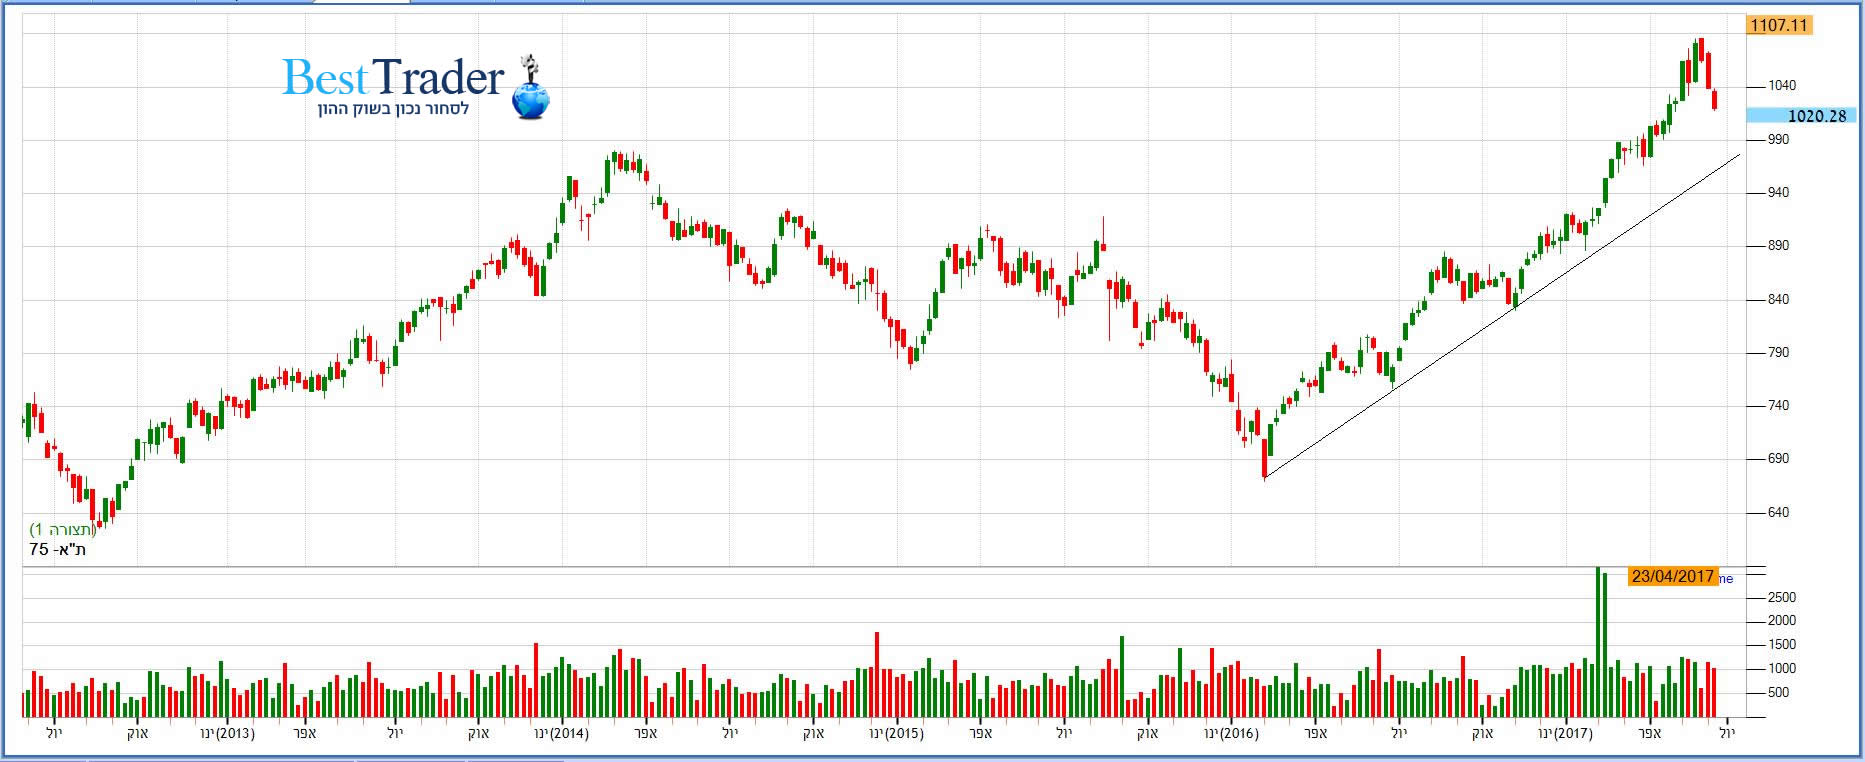Click the globe icon beside BestTrader logo

531,99
